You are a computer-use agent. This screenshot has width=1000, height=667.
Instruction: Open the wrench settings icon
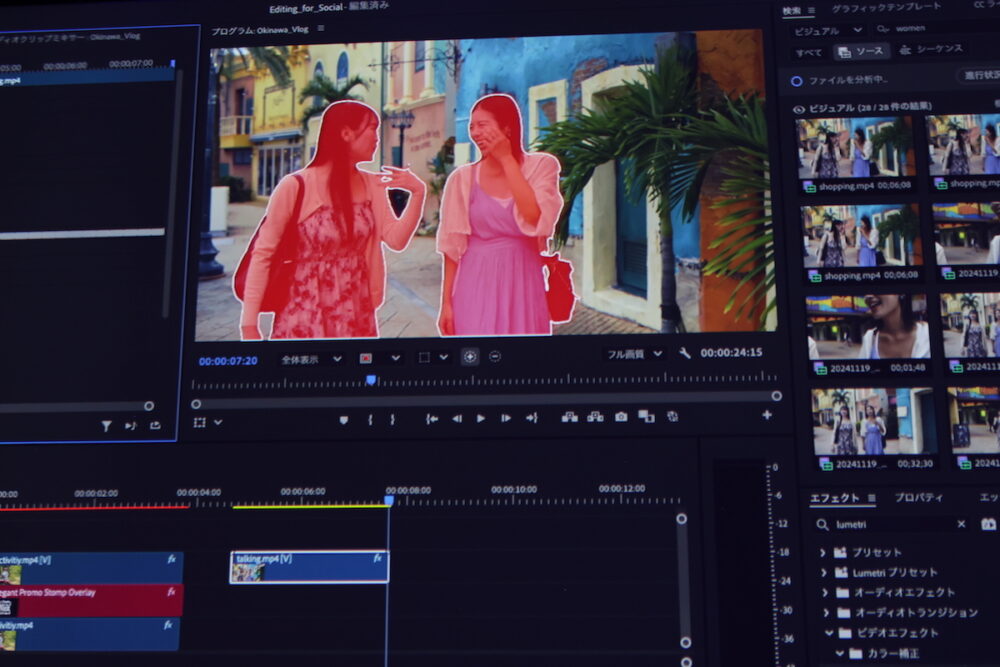[x=685, y=354]
